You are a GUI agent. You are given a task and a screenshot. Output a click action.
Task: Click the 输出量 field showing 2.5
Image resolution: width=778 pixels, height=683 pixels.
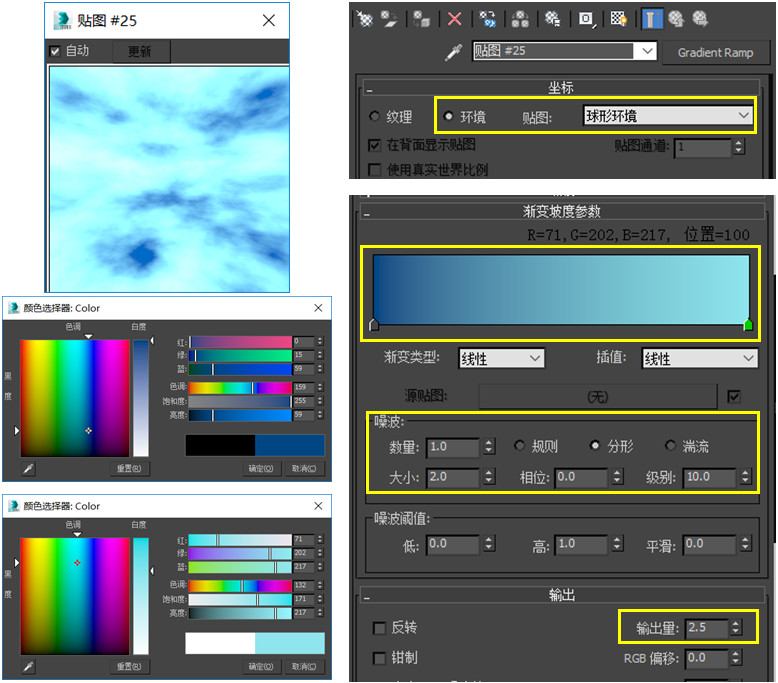pyautogui.click(x=707, y=627)
